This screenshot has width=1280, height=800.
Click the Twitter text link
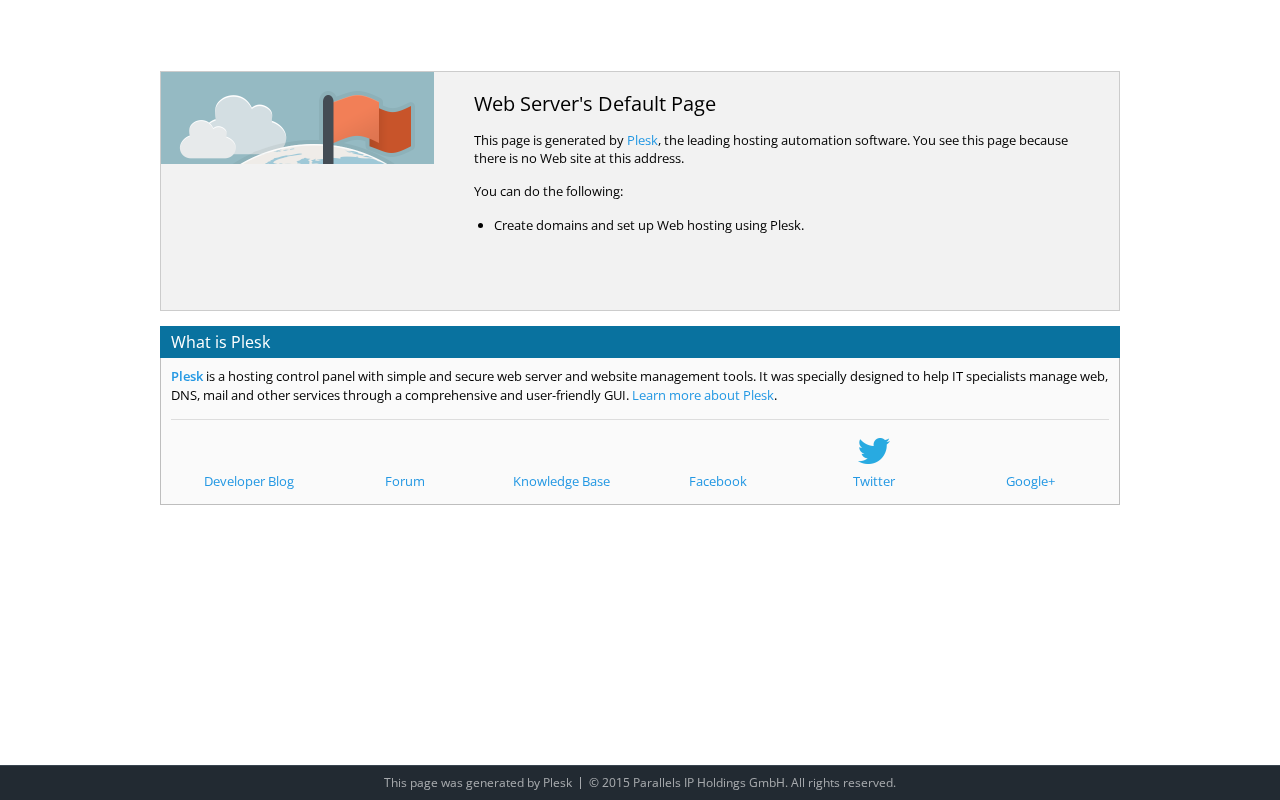tap(874, 481)
